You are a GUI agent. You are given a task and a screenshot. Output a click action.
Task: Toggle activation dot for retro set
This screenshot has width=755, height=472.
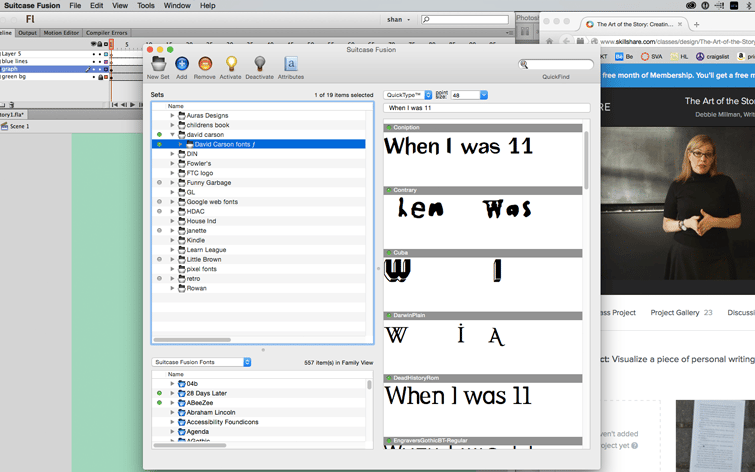pyautogui.click(x=159, y=278)
